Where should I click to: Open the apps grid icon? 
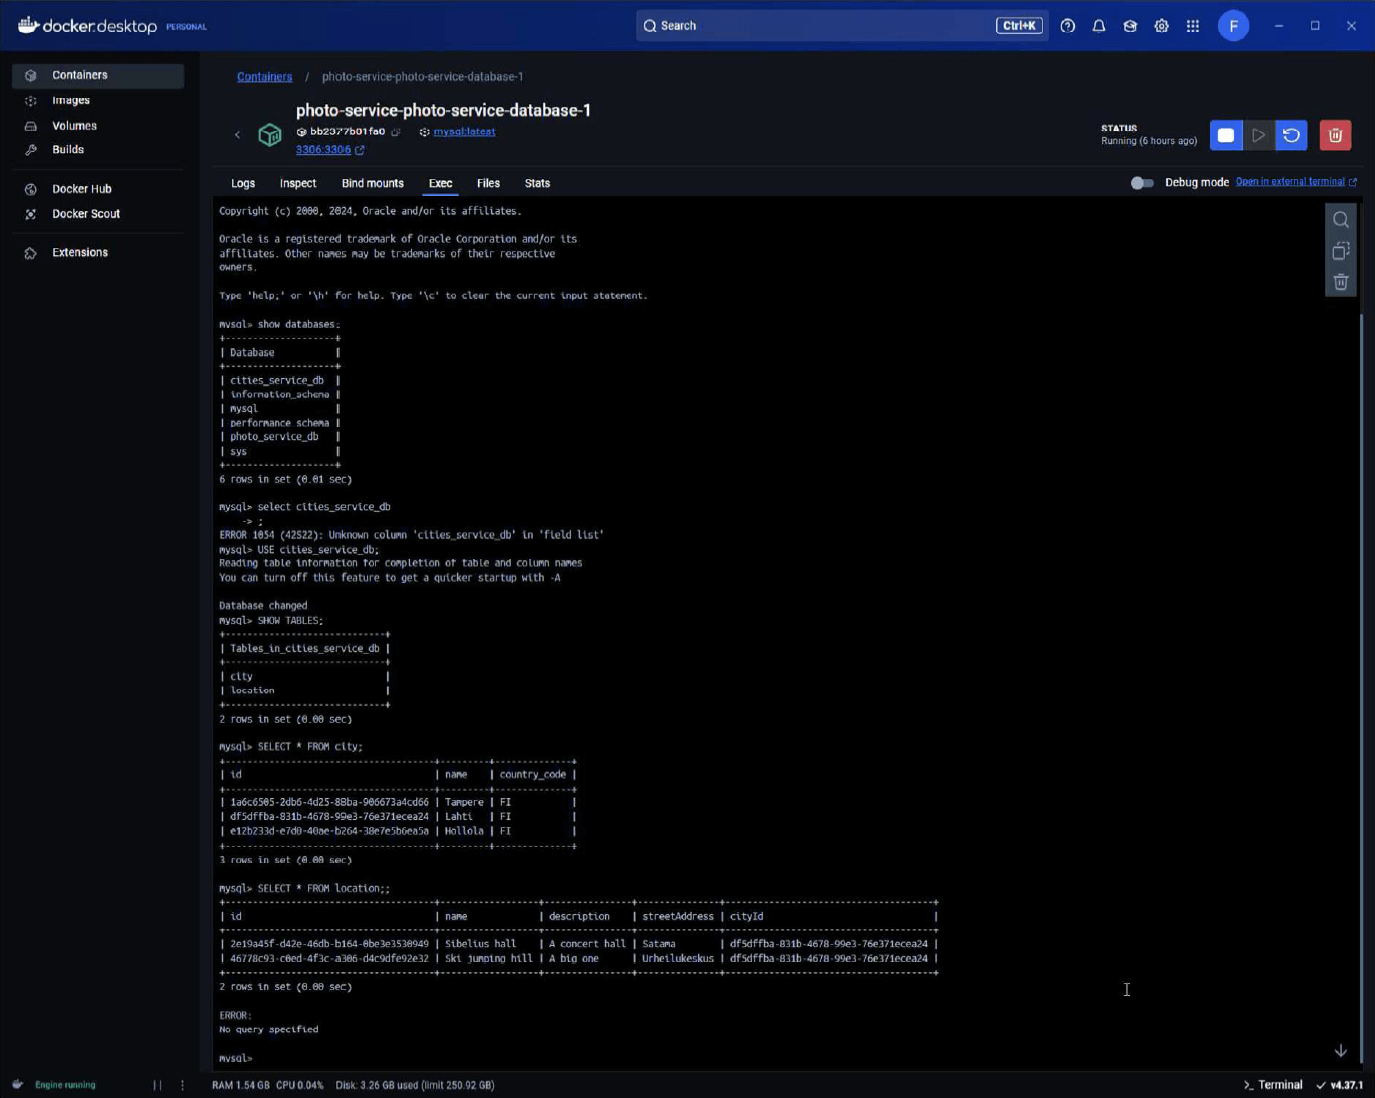tap(1193, 26)
